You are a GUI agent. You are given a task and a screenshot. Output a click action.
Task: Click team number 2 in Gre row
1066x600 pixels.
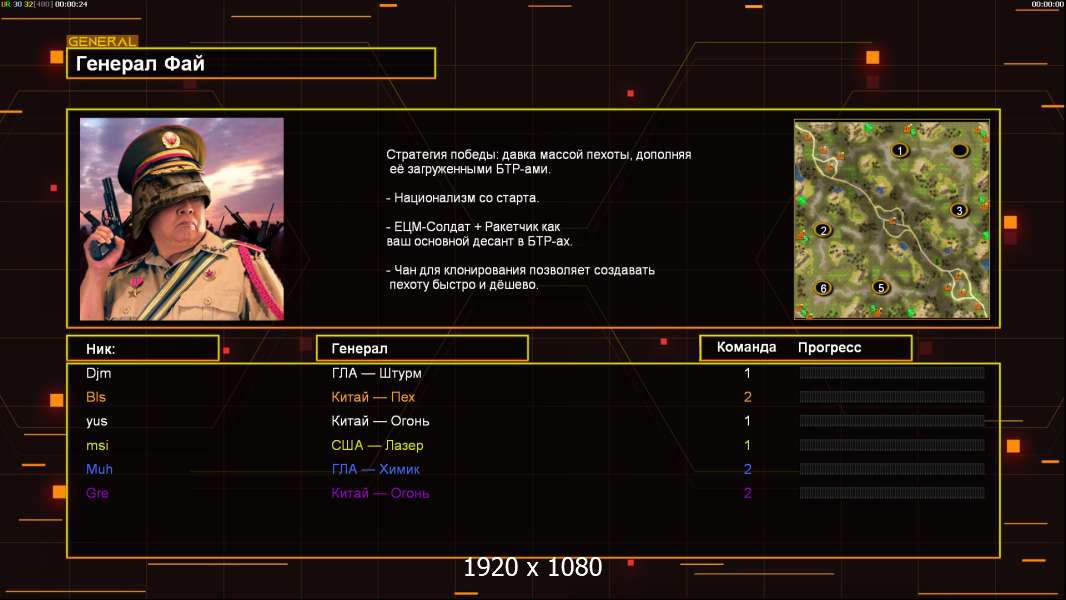pyautogui.click(x=747, y=493)
